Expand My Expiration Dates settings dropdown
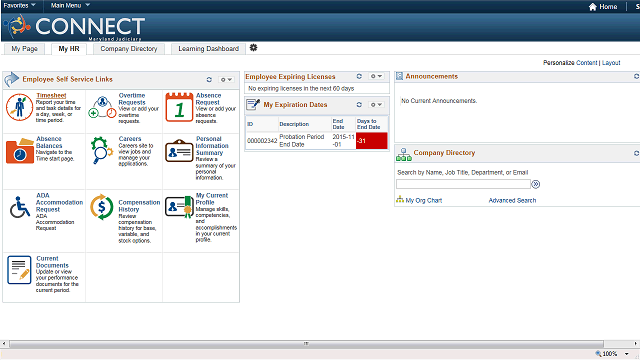This screenshot has height=360, width=640. point(376,105)
